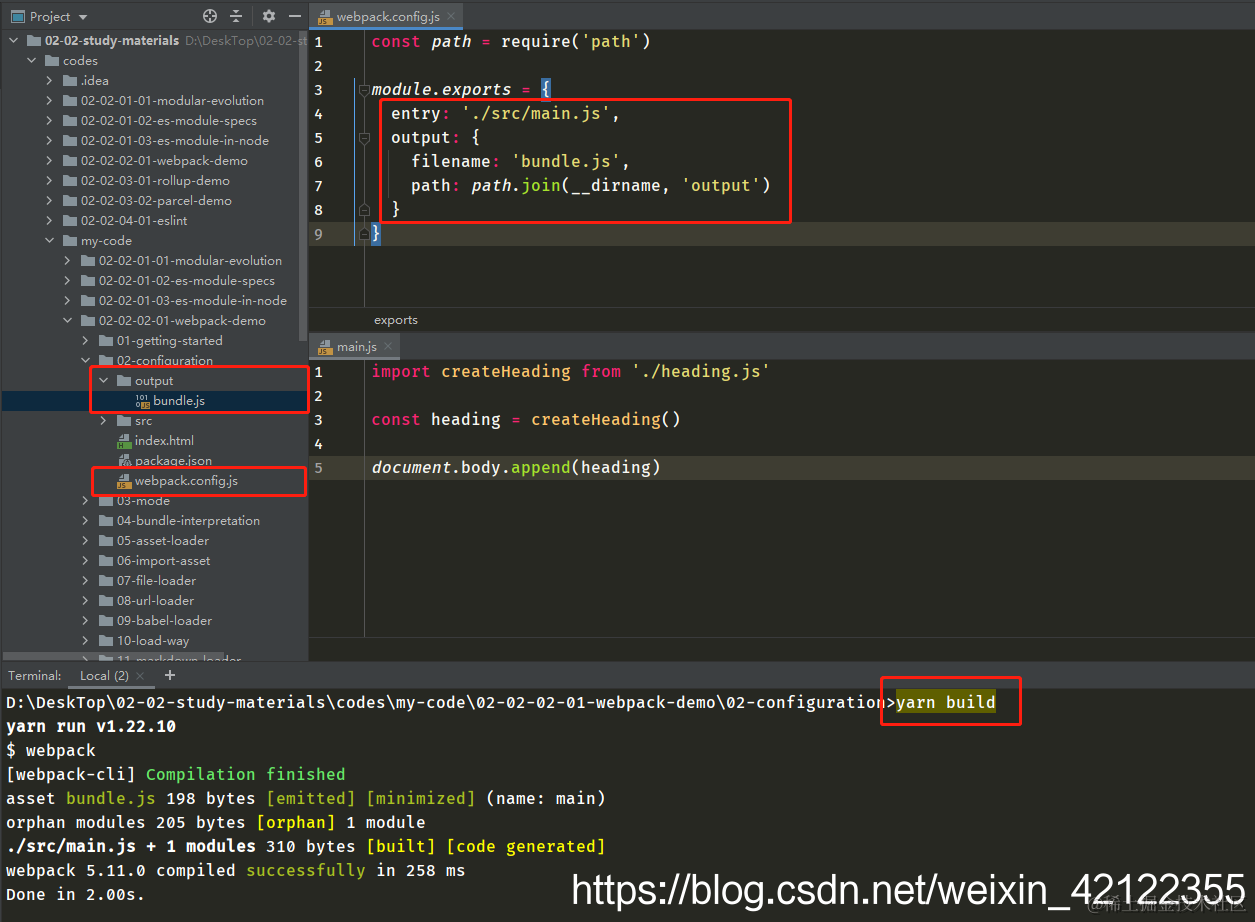
Task: Select the 04-bundle-interpretation folder
Action: coord(188,521)
